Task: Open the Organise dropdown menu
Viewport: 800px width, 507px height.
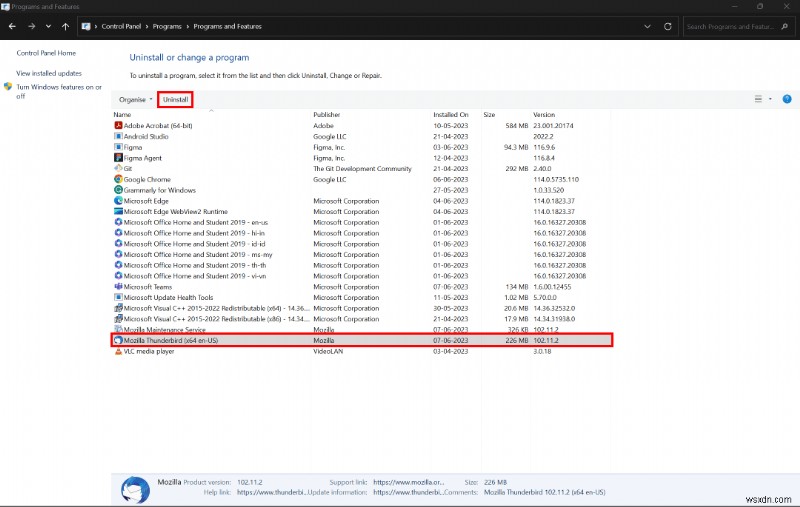Action: pos(136,99)
